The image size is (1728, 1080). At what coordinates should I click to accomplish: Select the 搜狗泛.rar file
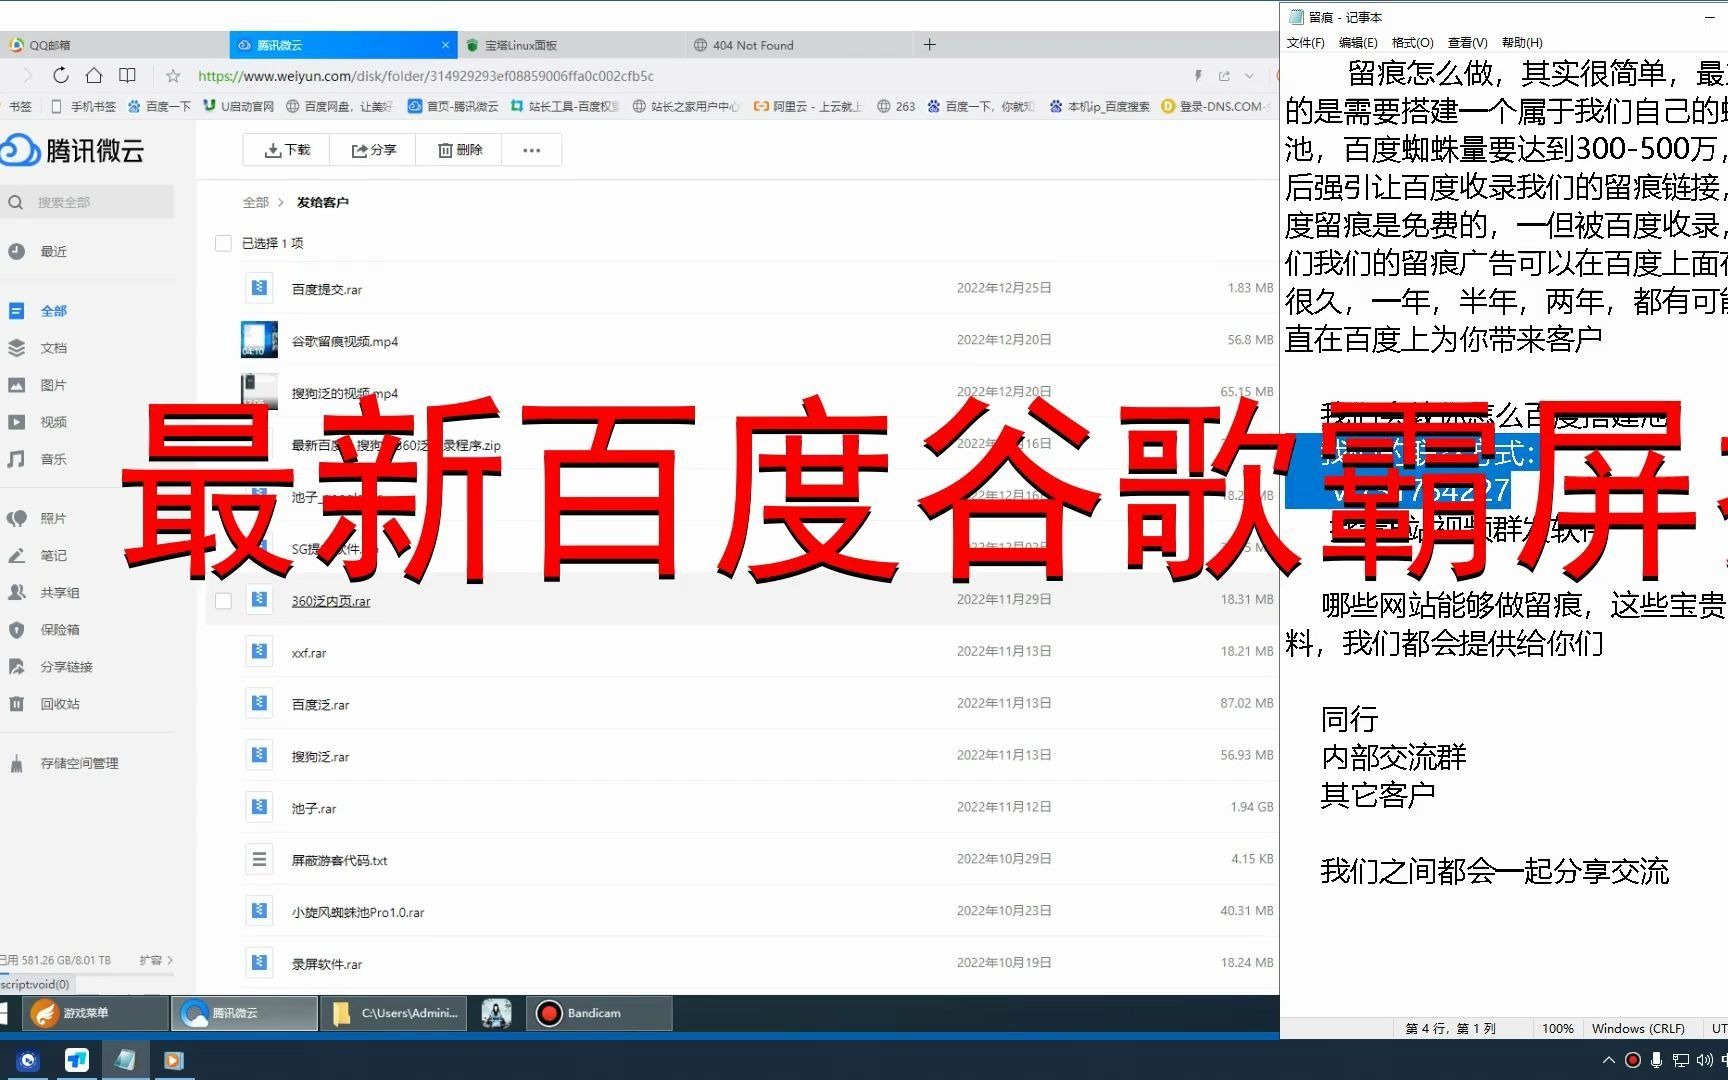point(320,757)
